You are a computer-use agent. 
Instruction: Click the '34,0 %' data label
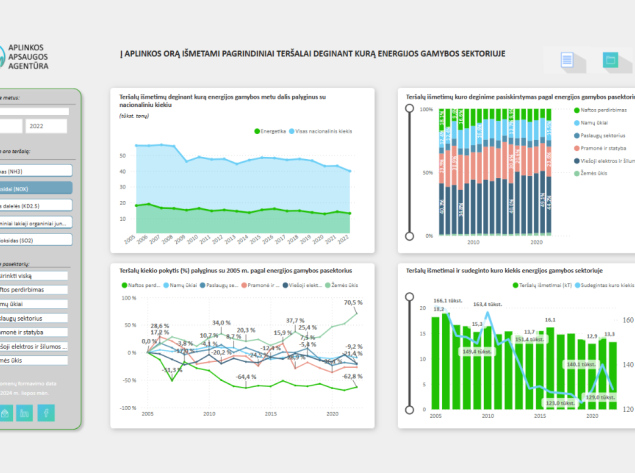(221, 323)
